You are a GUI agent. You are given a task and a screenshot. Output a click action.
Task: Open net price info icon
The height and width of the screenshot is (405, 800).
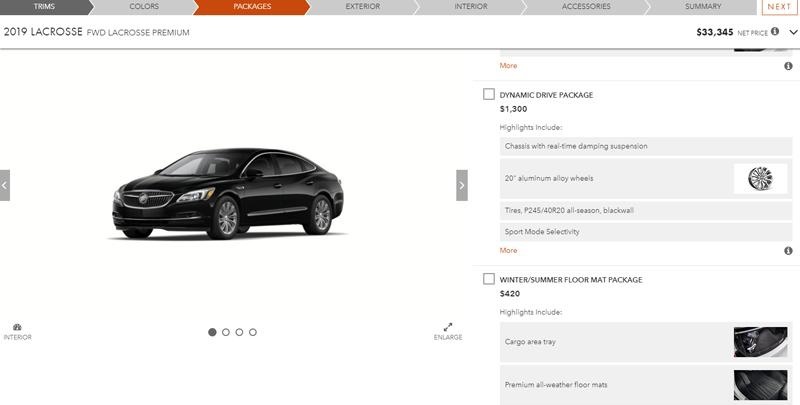click(x=774, y=32)
